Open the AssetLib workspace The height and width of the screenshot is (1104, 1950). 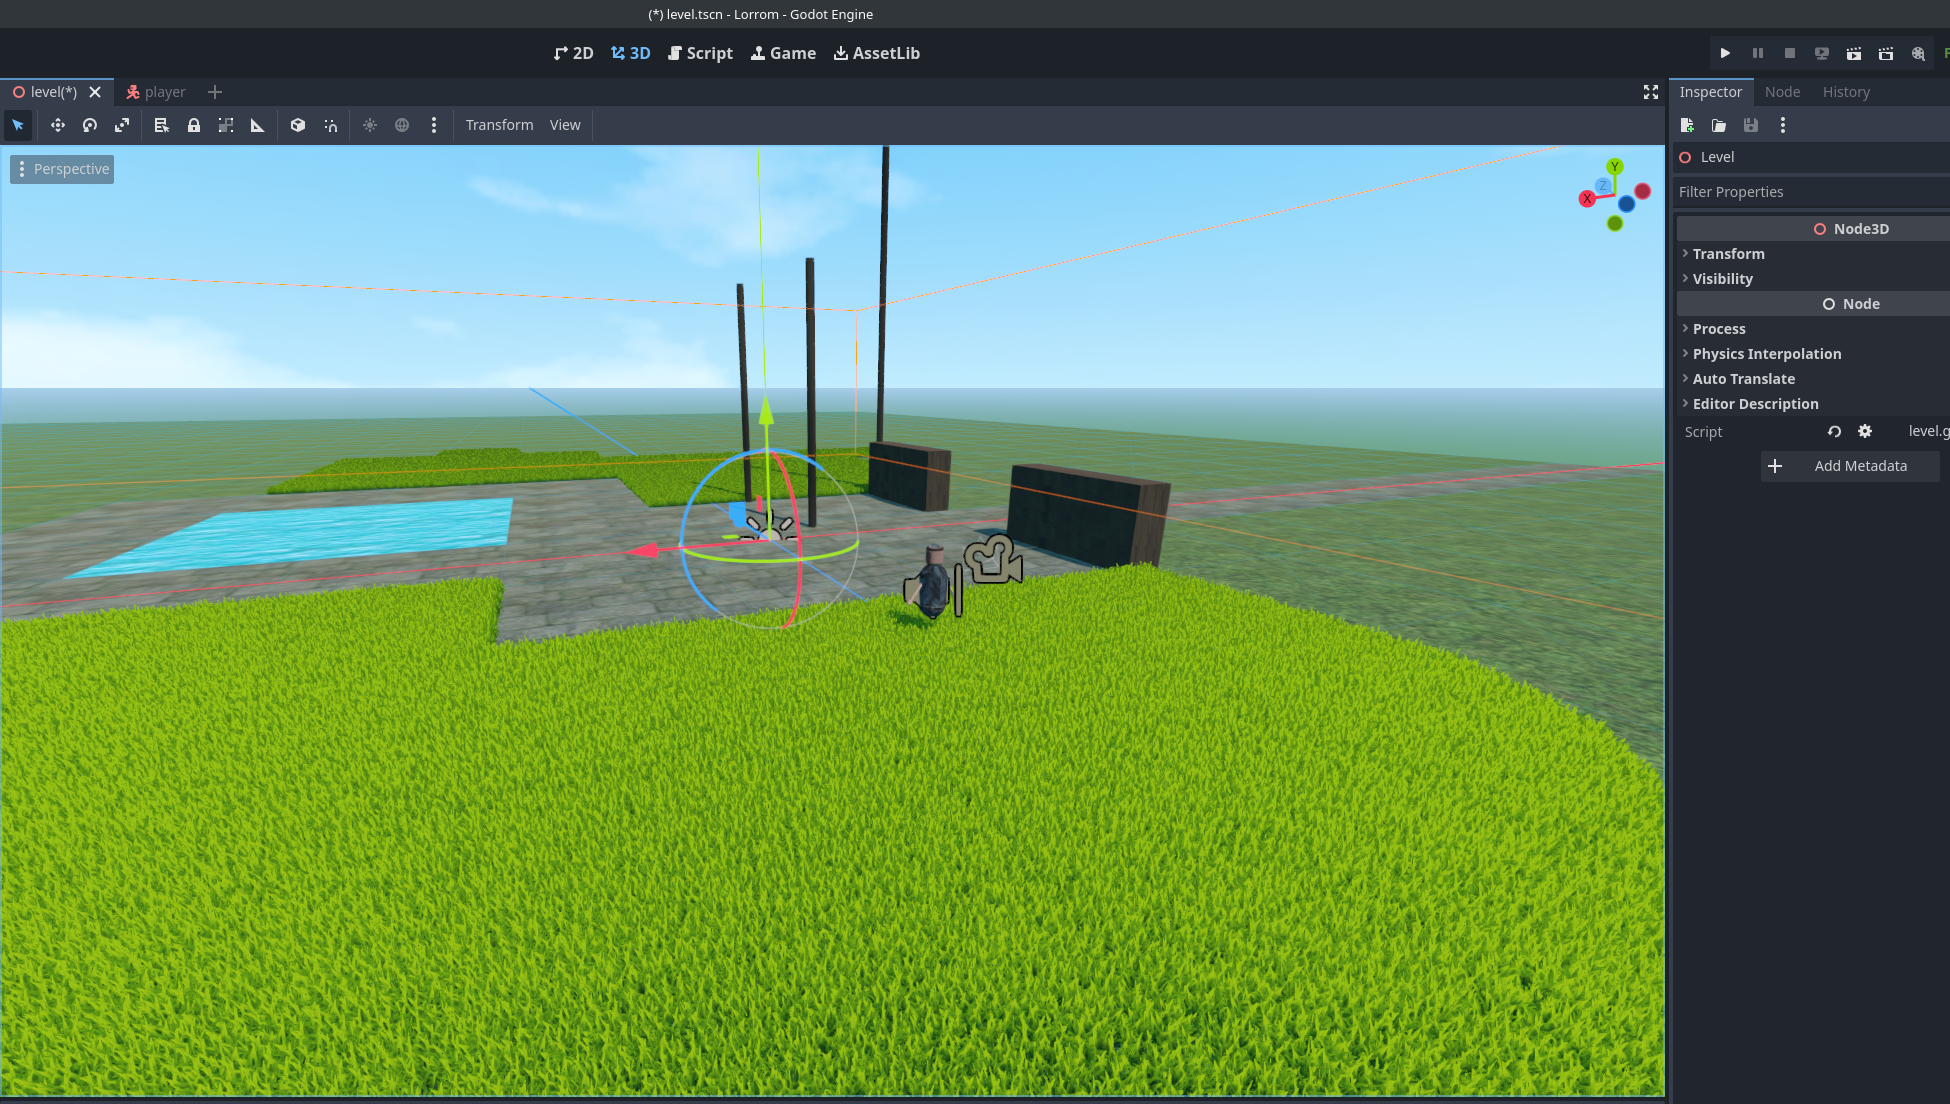(x=877, y=53)
